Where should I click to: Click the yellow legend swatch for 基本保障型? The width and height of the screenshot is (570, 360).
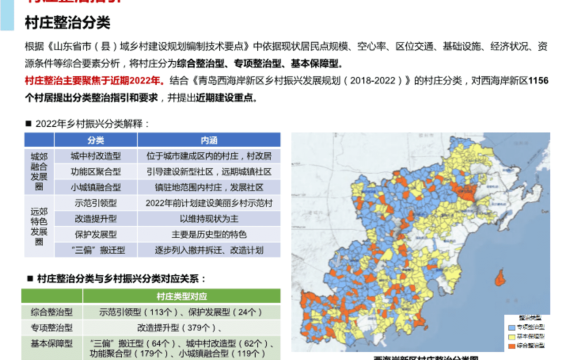click(511, 337)
